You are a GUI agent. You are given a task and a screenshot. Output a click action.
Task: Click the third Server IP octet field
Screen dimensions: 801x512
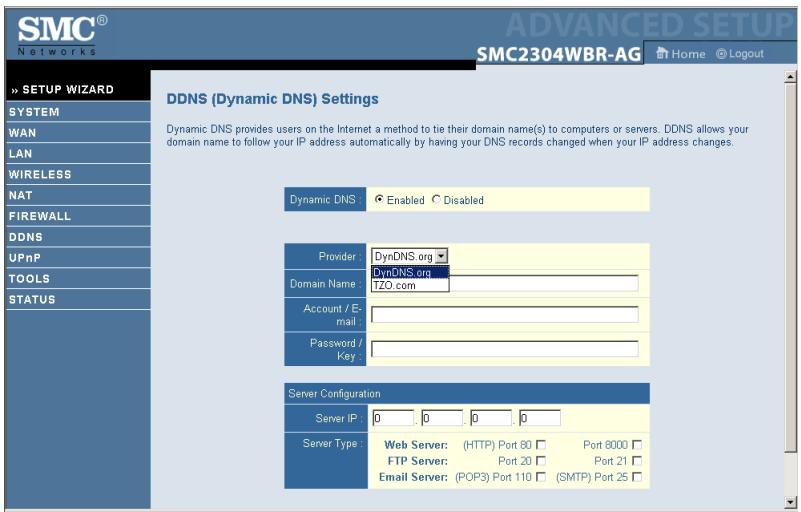tap(491, 418)
